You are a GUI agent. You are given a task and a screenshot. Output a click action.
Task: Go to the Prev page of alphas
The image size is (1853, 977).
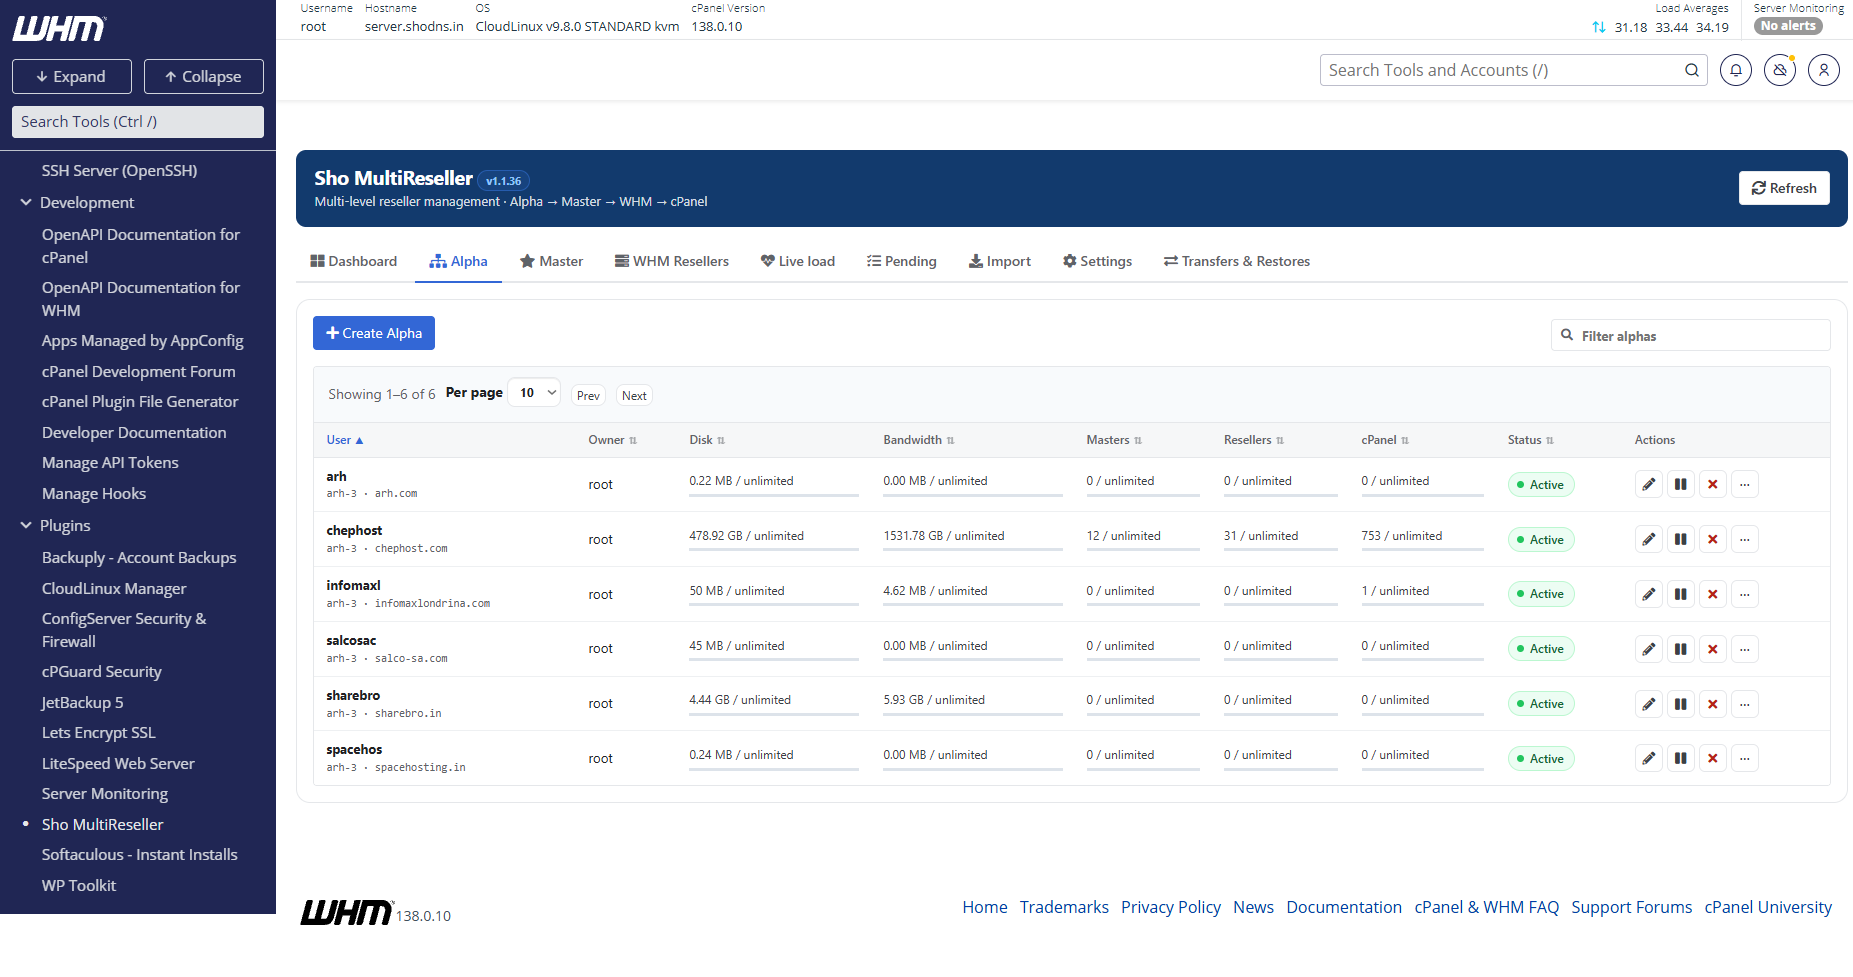click(x=588, y=396)
